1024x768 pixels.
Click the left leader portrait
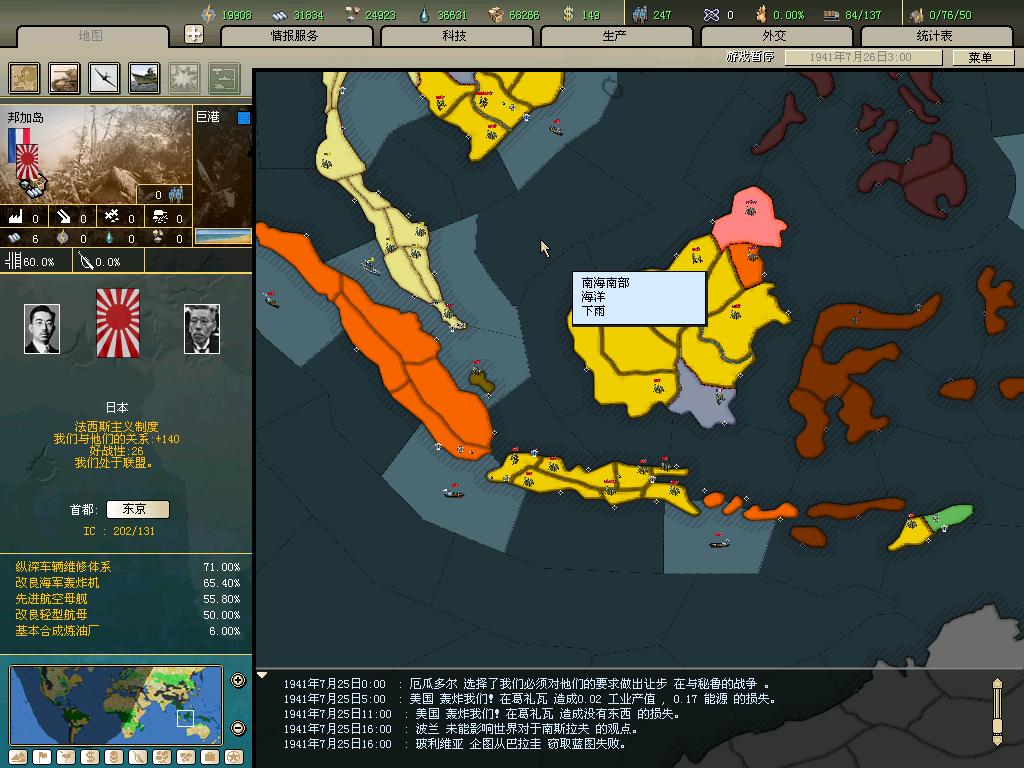[42, 328]
